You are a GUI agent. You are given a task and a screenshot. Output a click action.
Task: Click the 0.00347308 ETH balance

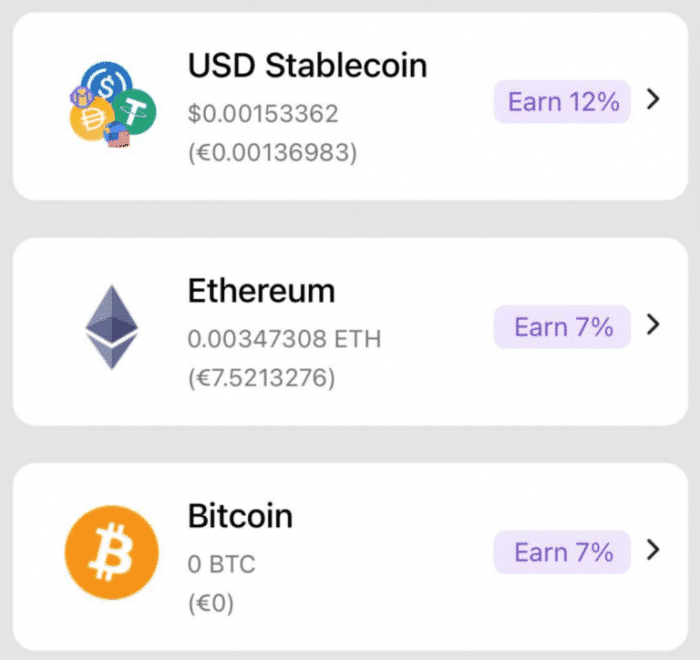click(284, 338)
